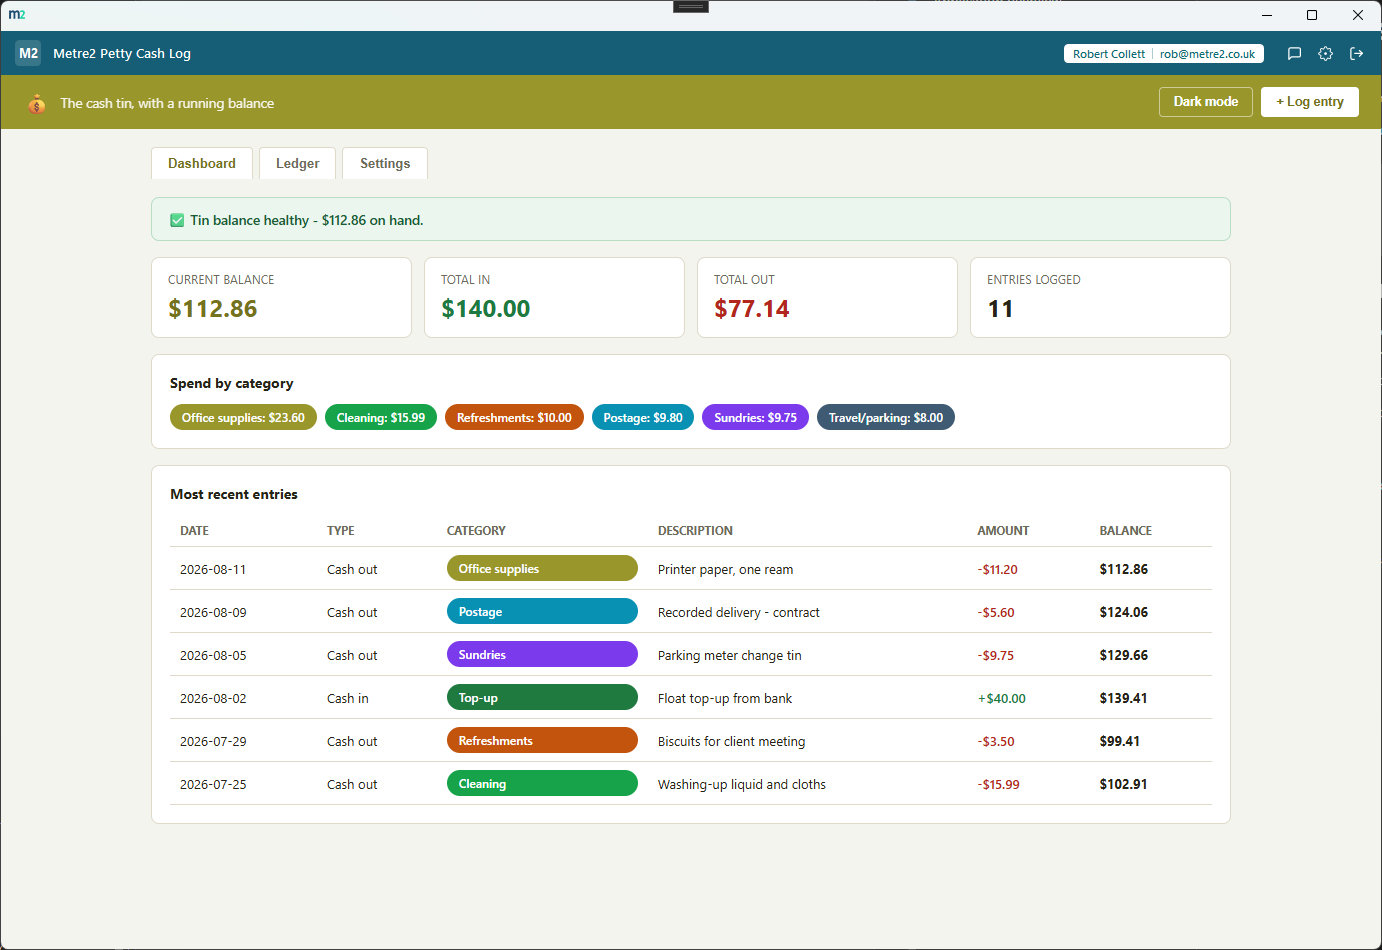Select the Postage: $9.80 chip

click(643, 418)
